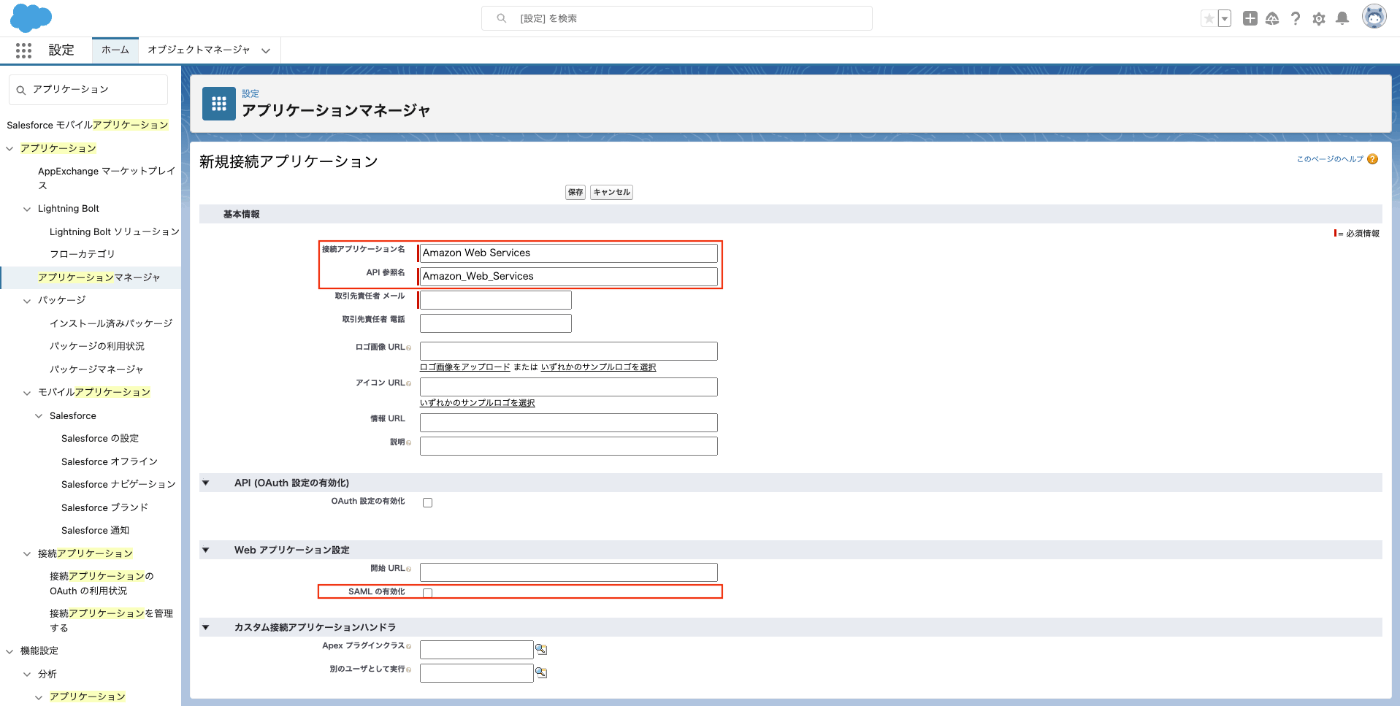The image size is (1400, 706).
Task: Select アプリケーションマネージャ in sidebar
Action: tap(99, 277)
